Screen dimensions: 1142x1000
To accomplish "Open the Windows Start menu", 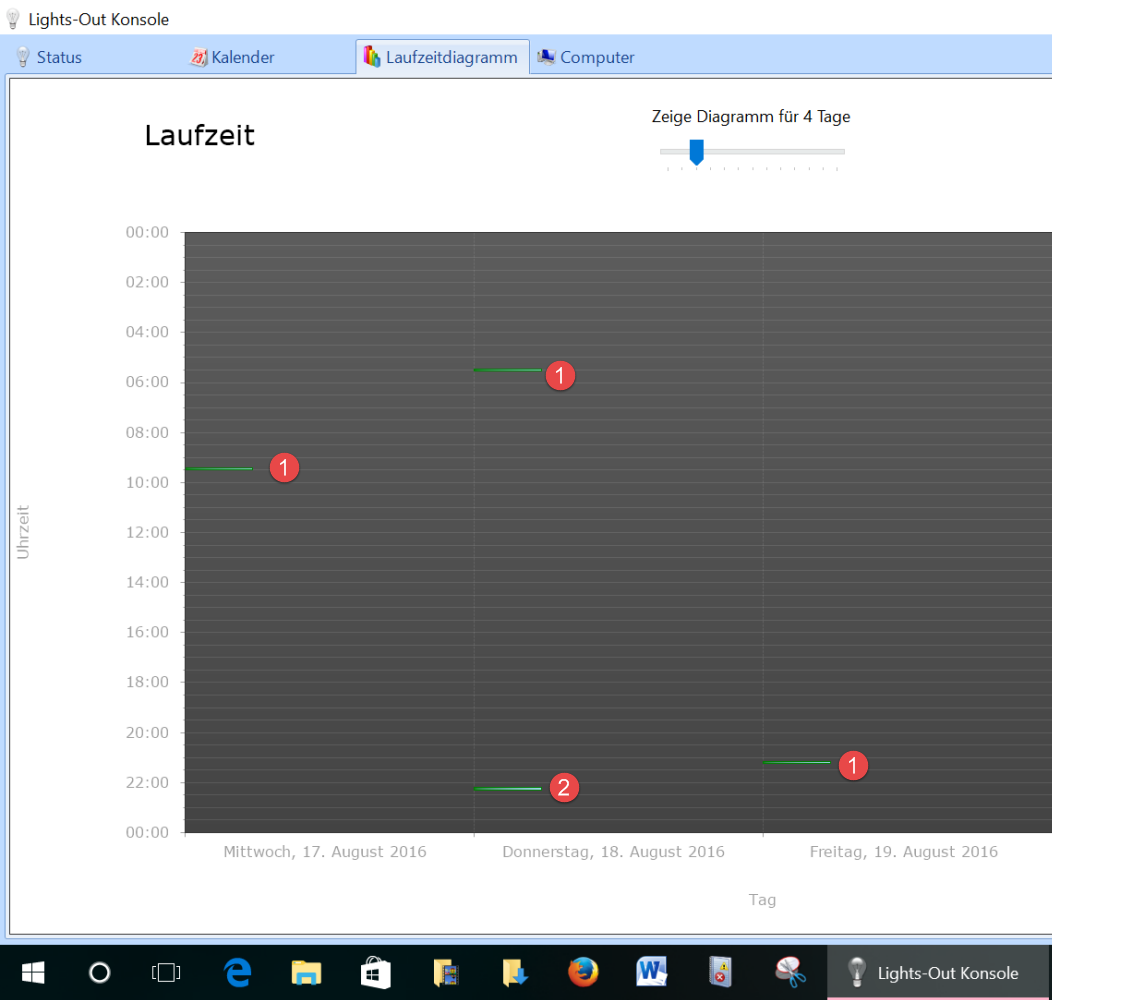I will click(x=33, y=973).
